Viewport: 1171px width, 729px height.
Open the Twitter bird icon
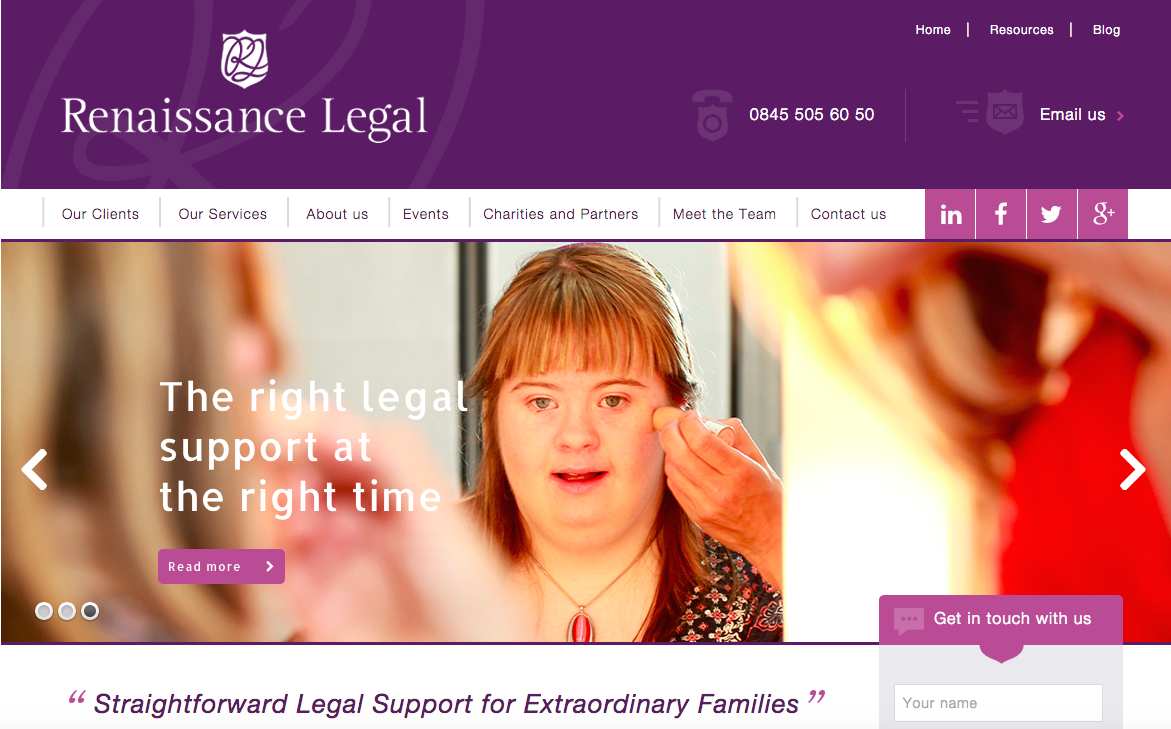[1052, 214]
